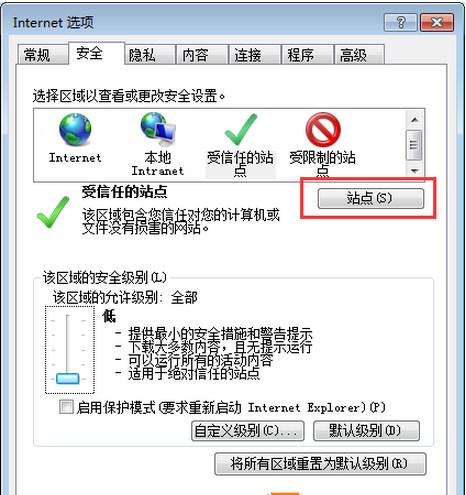Close the Internet 选项 dialog

coord(437,23)
